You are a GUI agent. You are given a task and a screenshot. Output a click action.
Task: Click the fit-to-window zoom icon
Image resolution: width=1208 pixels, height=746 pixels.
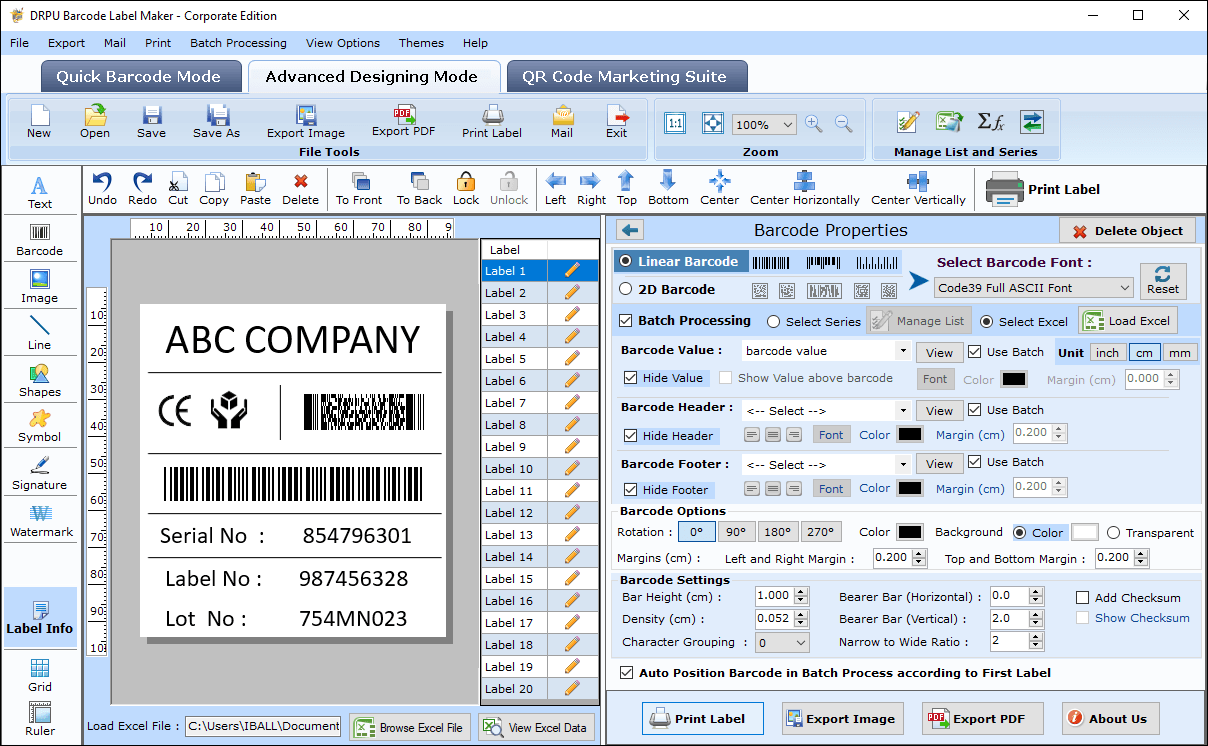click(x=712, y=123)
